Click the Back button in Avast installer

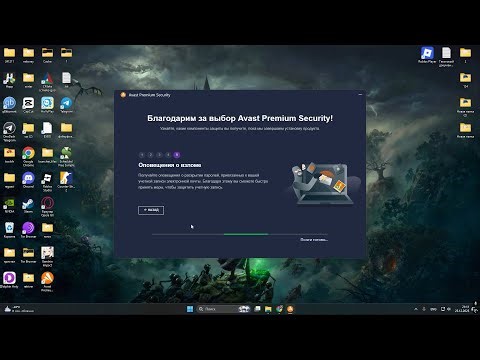(151, 210)
